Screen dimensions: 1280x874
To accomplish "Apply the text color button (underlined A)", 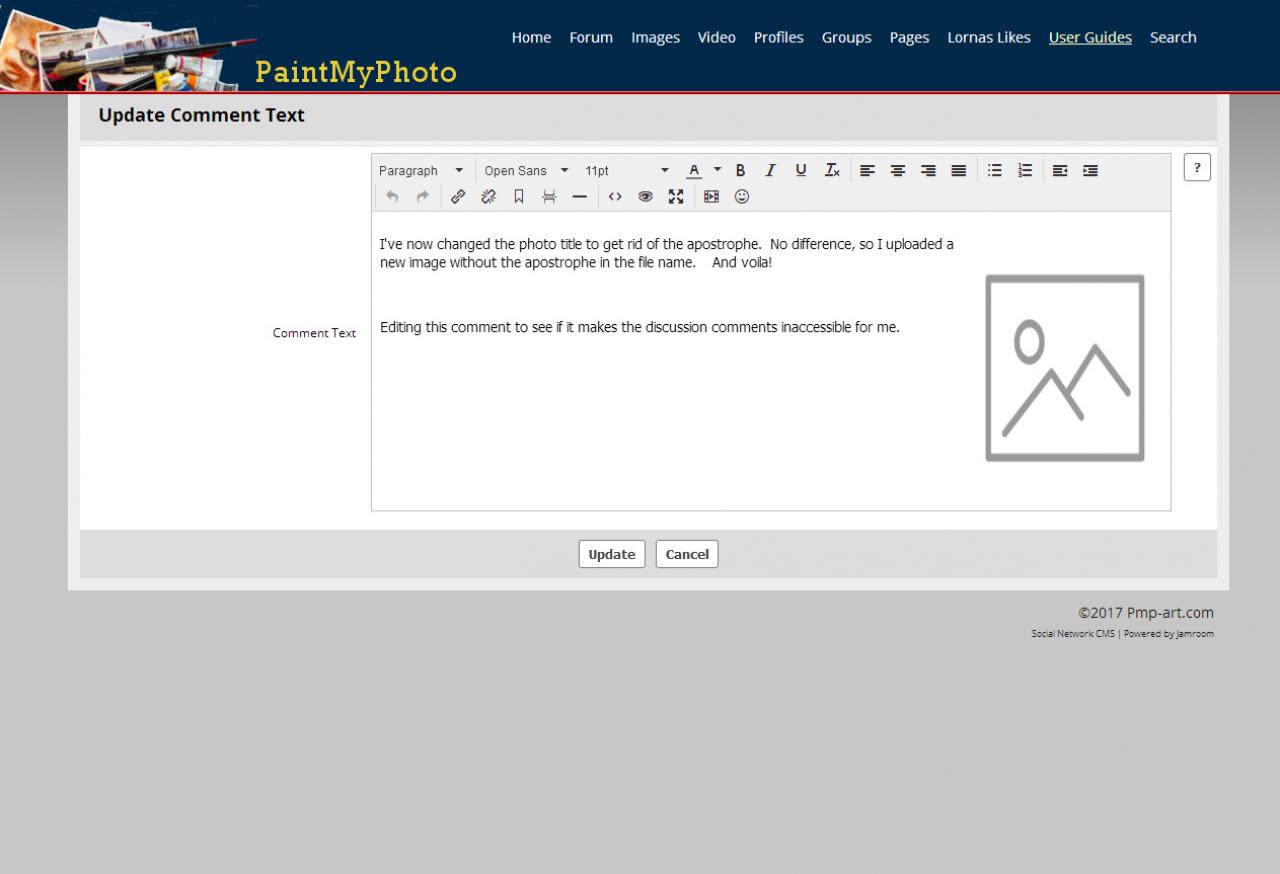I will pyautogui.click(x=694, y=171).
